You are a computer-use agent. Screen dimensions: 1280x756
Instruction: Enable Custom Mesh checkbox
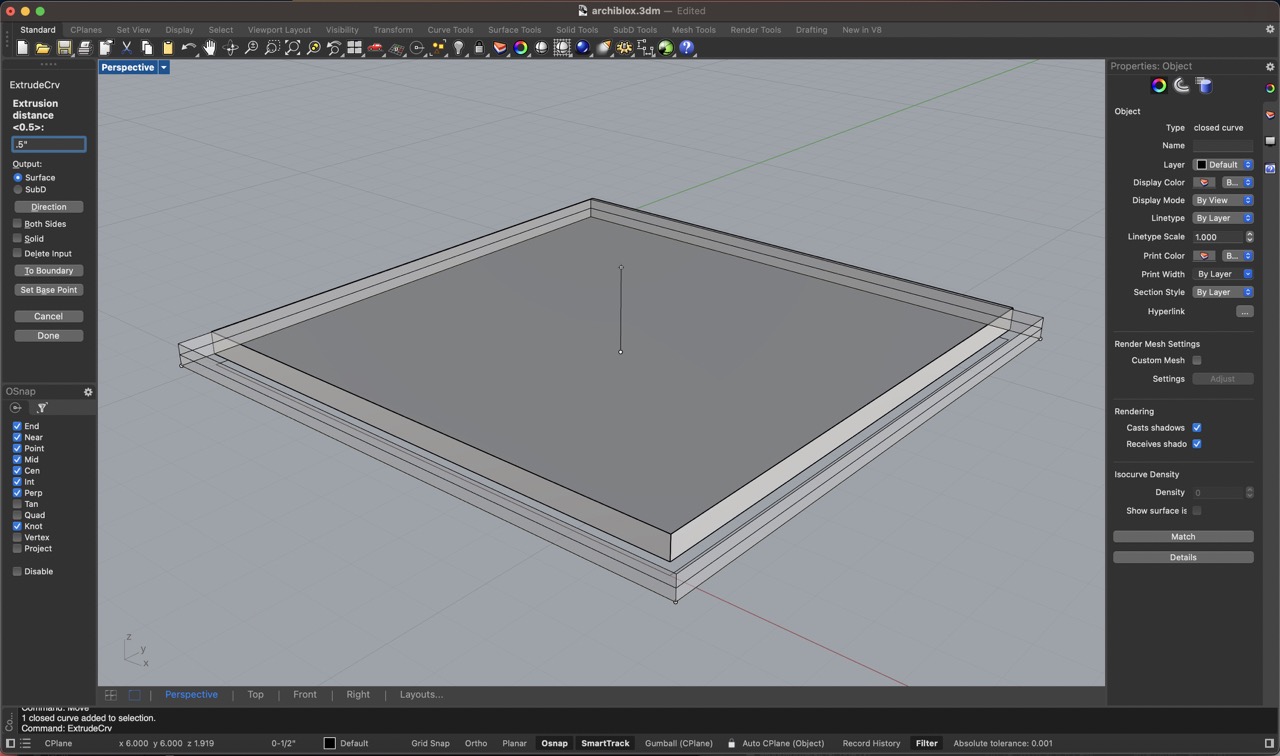[x=1197, y=360]
